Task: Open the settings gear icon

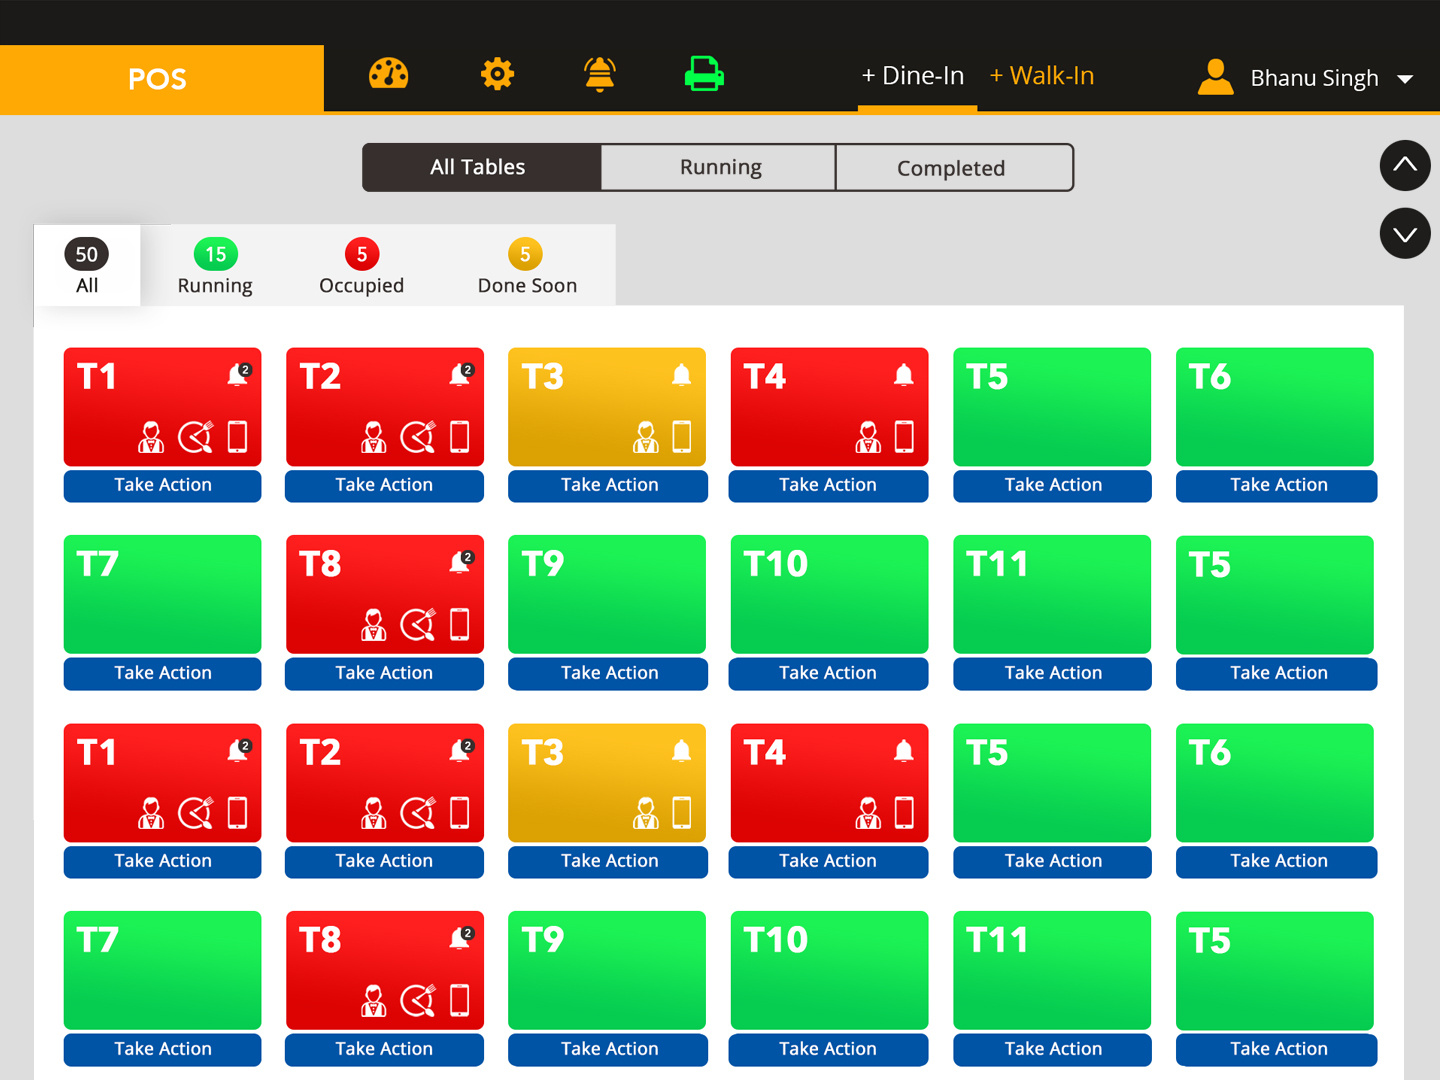Action: 497,74
